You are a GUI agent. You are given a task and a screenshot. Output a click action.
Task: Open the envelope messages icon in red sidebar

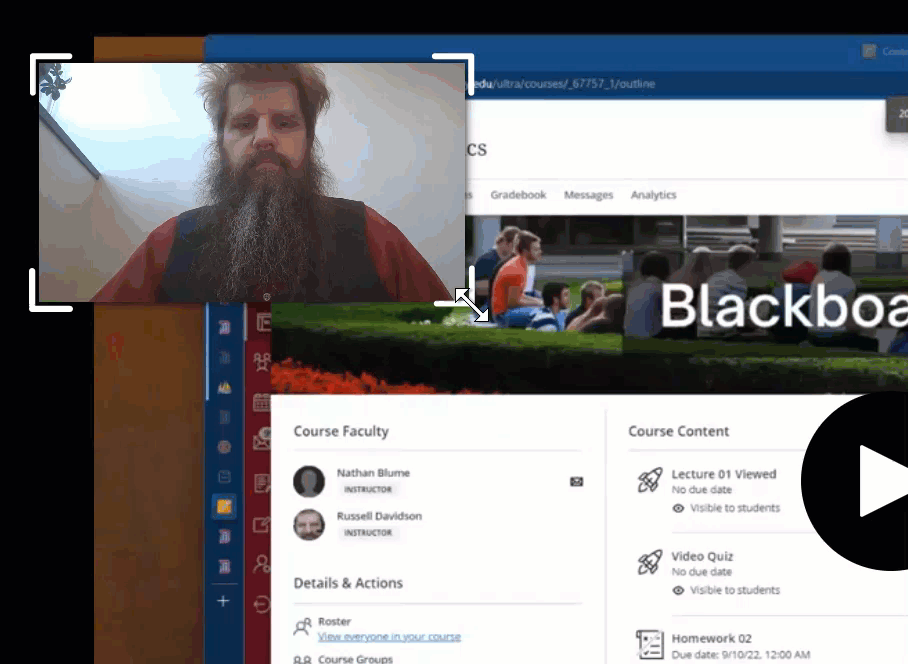click(x=262, y=440)
